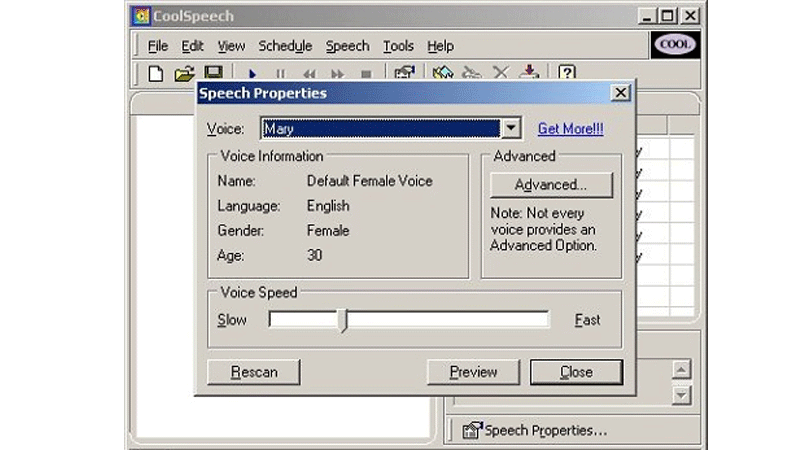Screen dimensions: 800x450
Task: Click the question mark help toolbar icon
Action: tap(567, 72)
